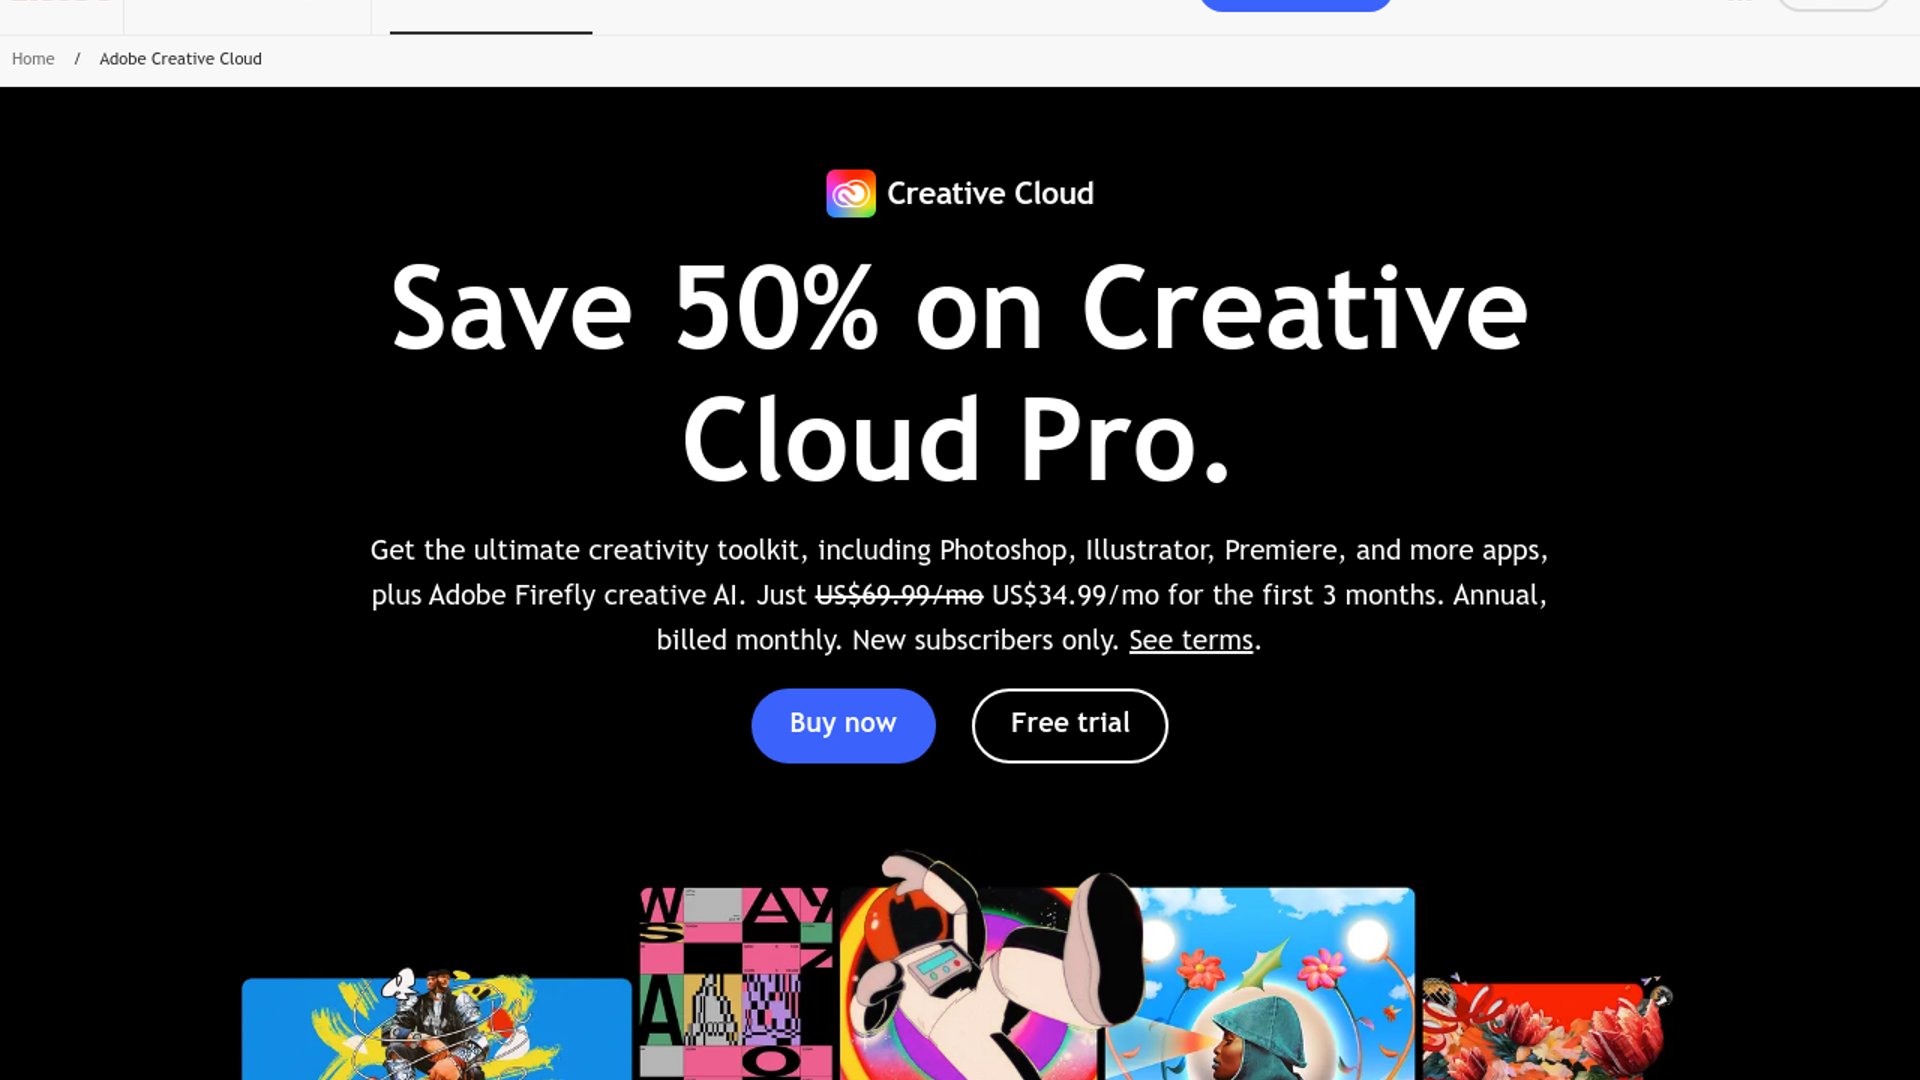Click the outlined button at top right

(1833, 5)
